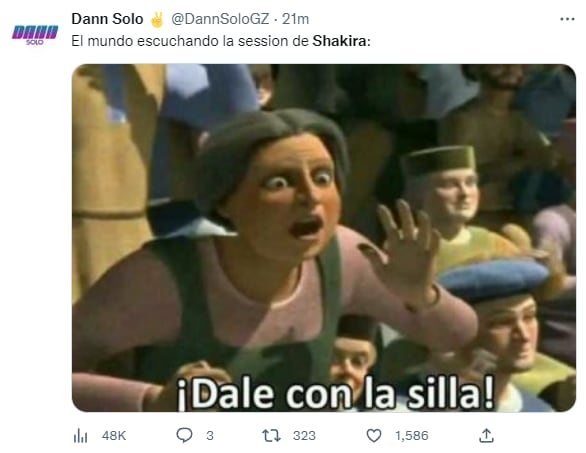Open the three-dot more options menu
Image resolution: width=586 pixels, height=453 pixels.
pos(567,19)
